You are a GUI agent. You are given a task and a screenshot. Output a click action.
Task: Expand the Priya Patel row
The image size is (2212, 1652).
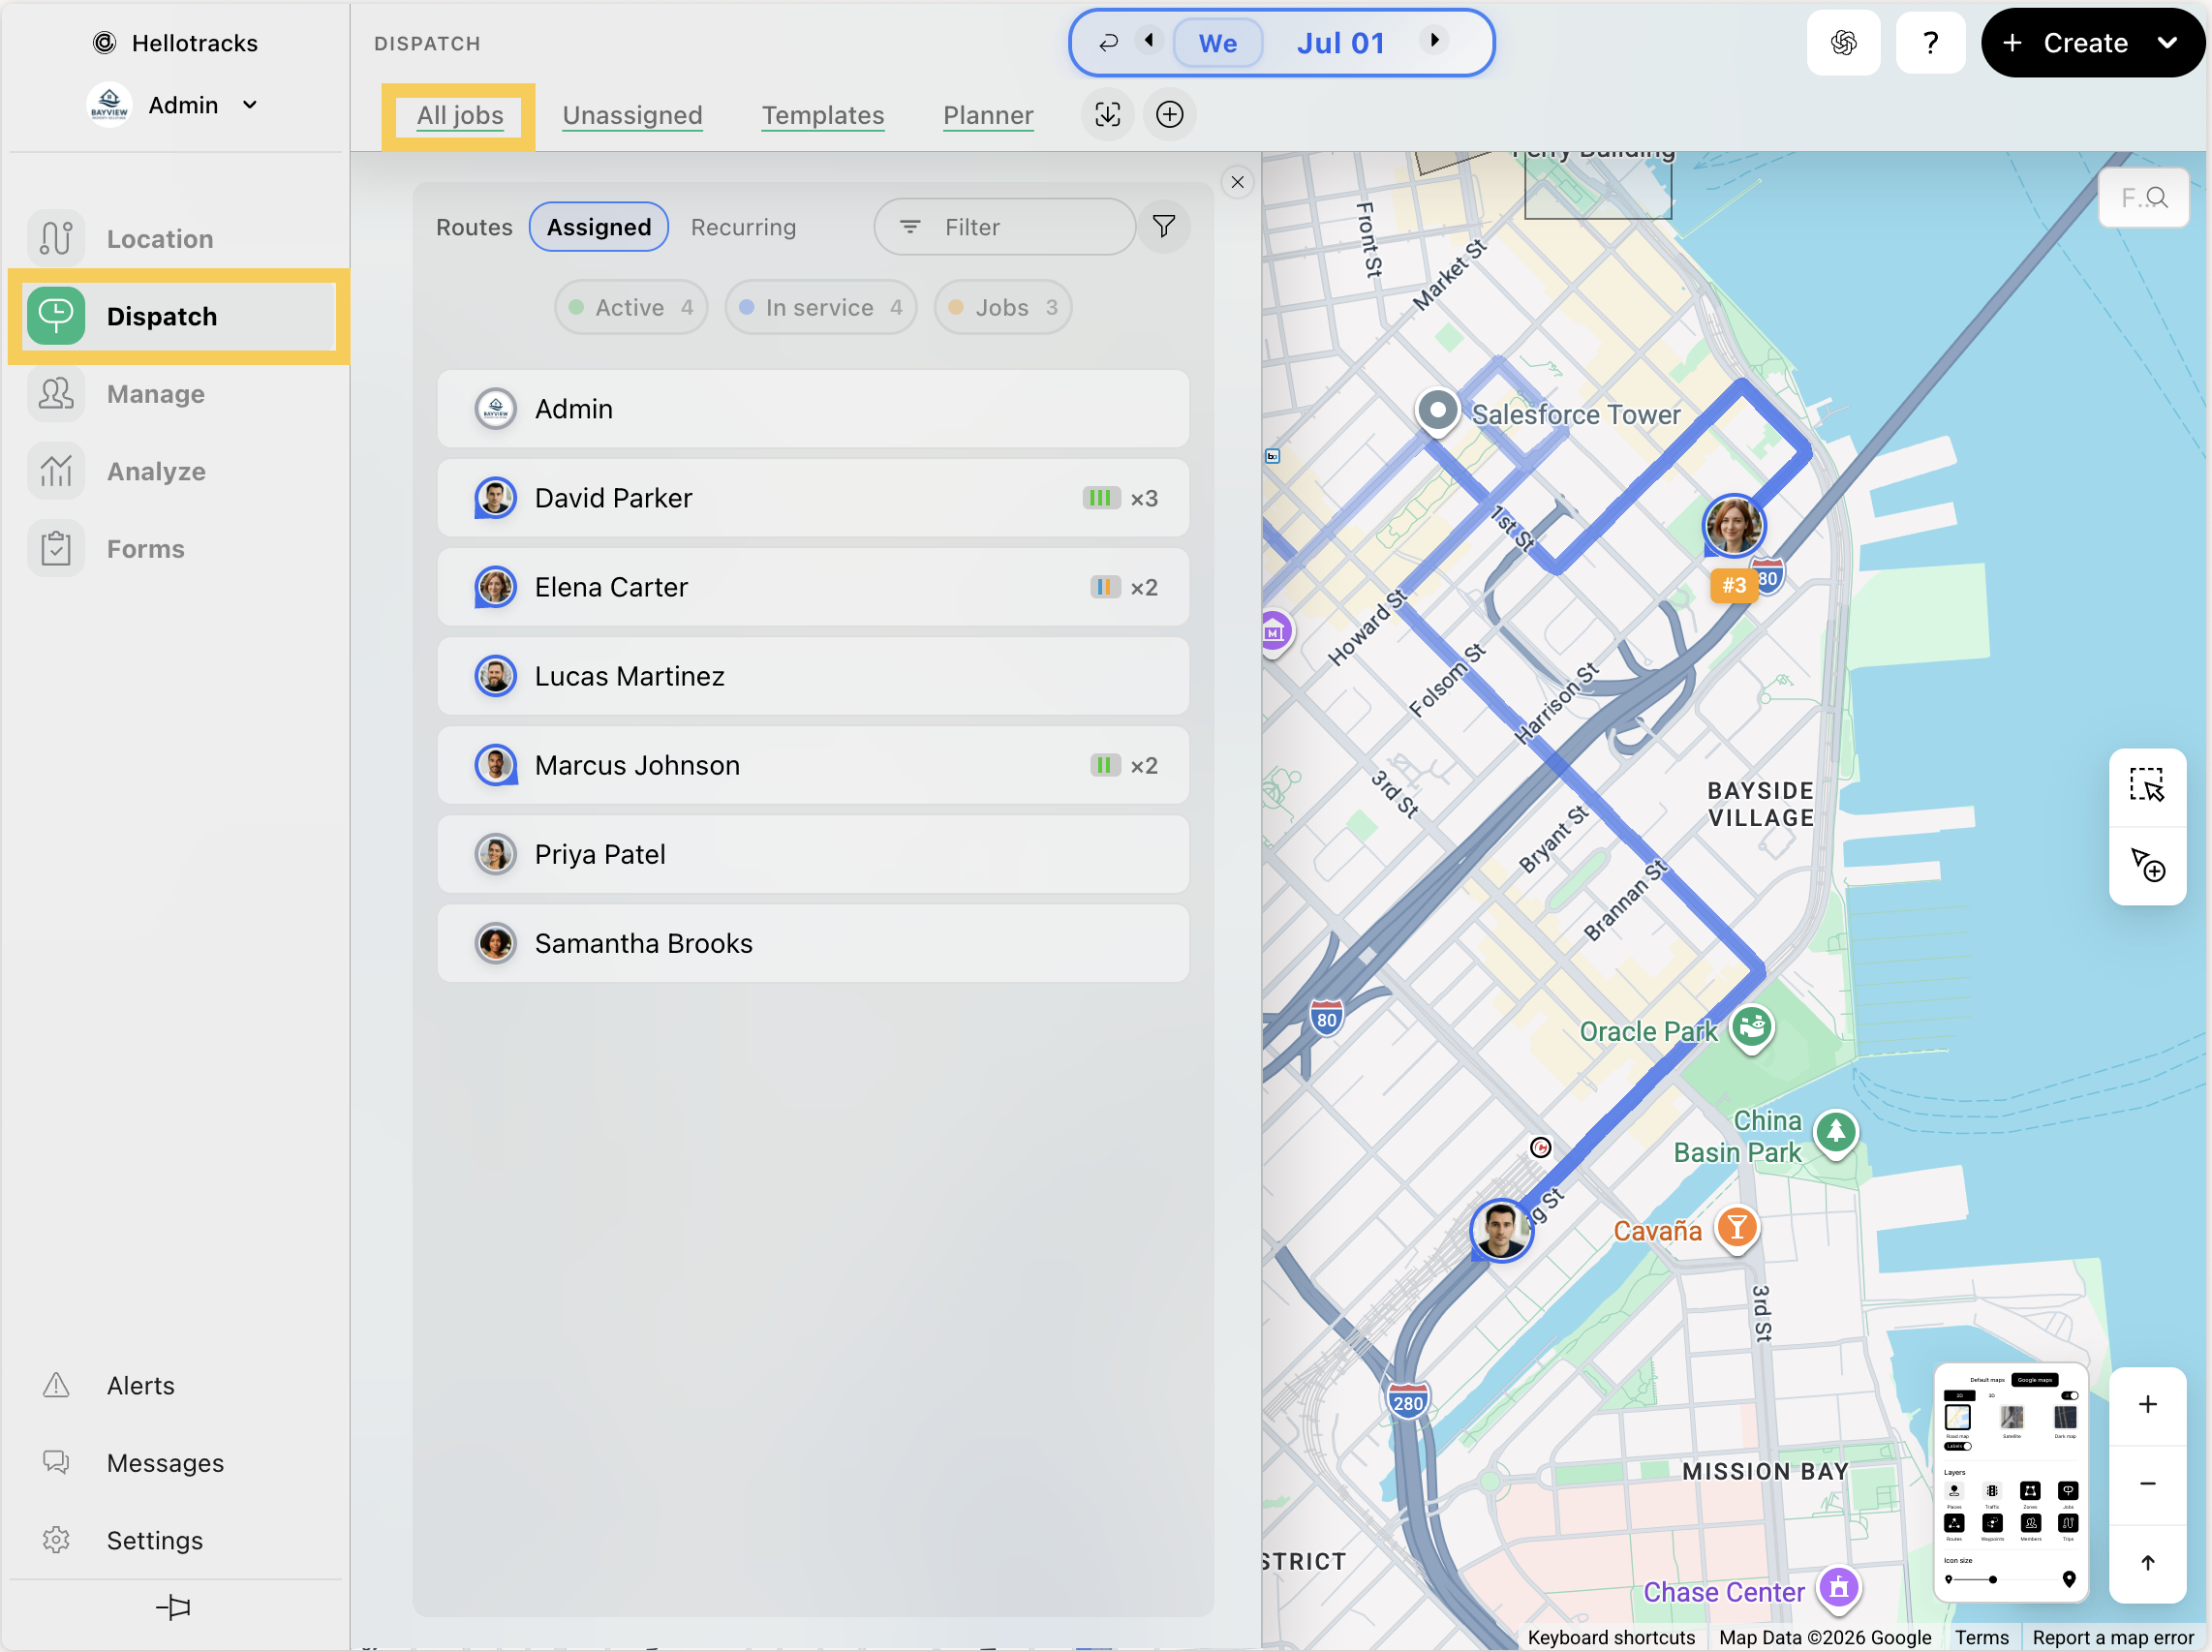point(813,854)
